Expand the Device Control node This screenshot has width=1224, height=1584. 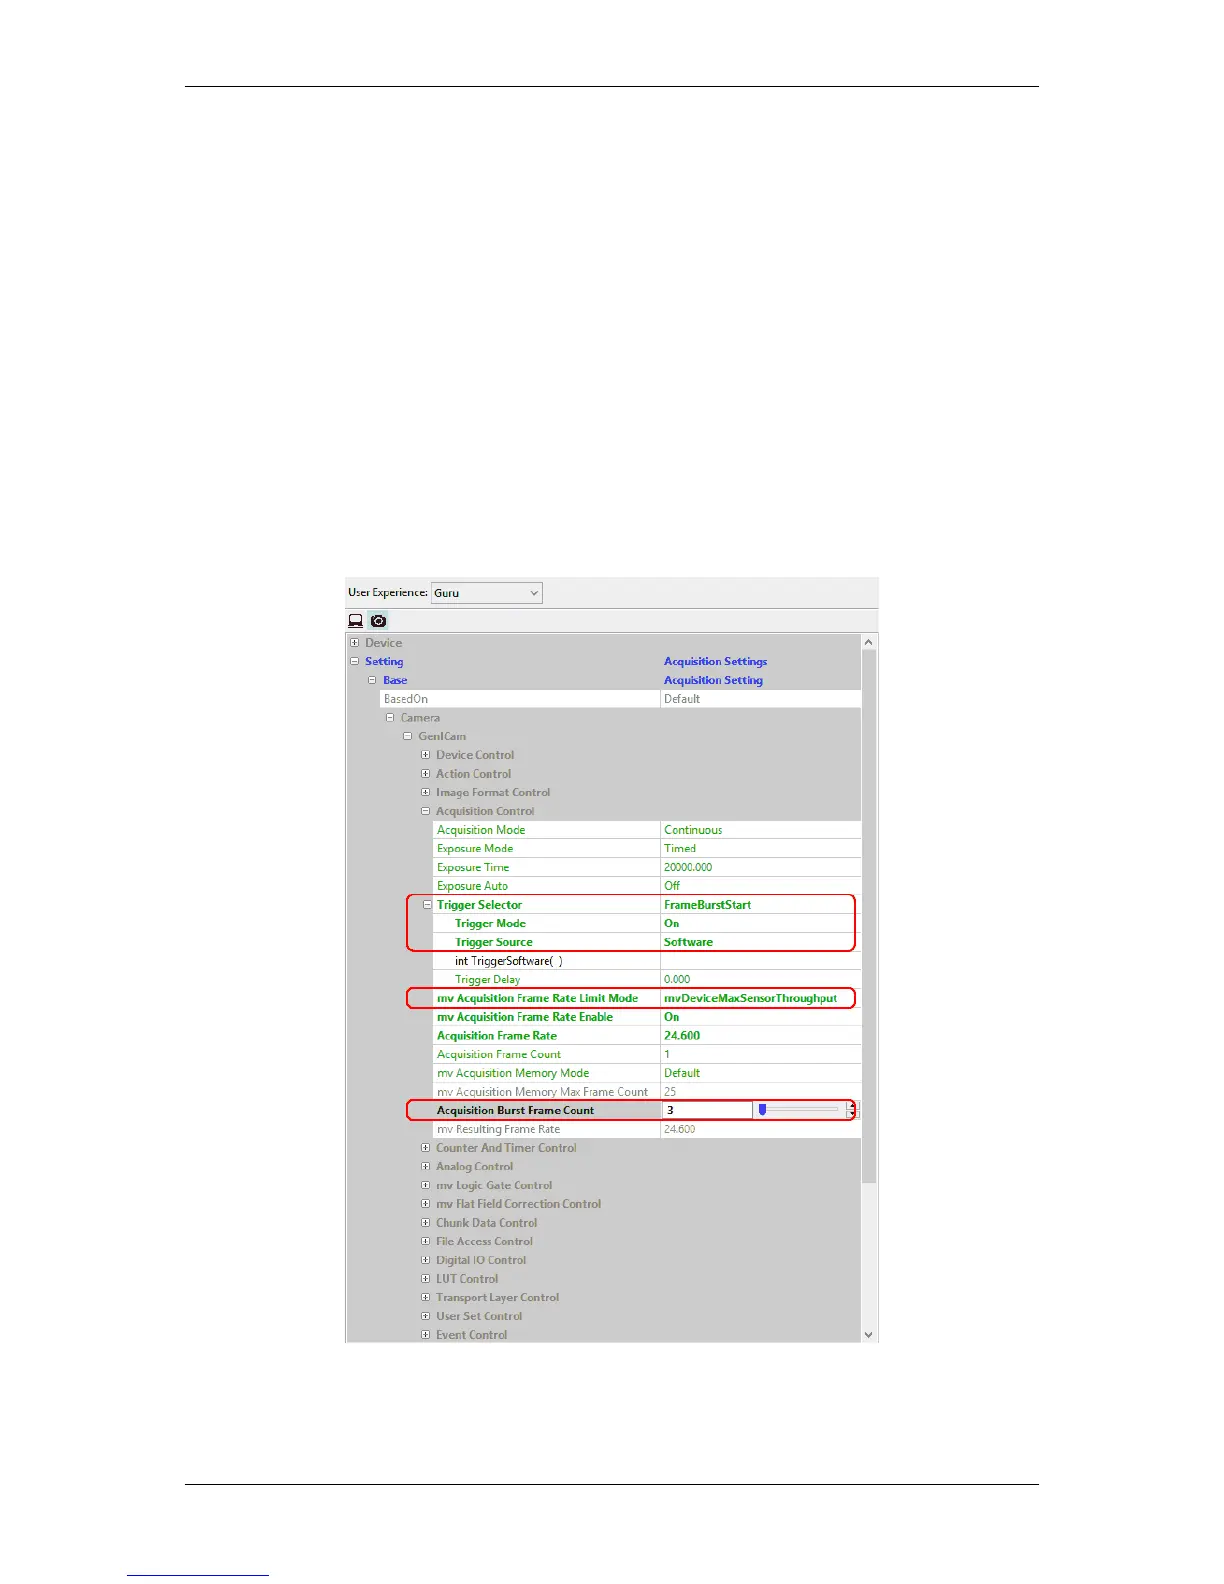tap(426, 755)
